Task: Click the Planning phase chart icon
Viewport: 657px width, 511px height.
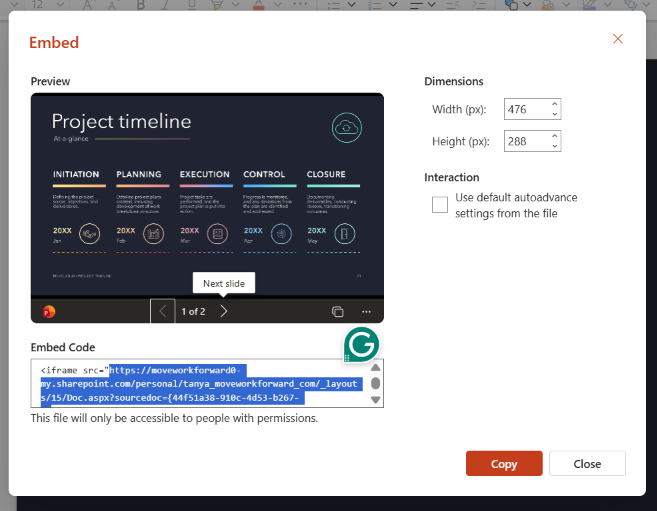Action: [154, 234]
